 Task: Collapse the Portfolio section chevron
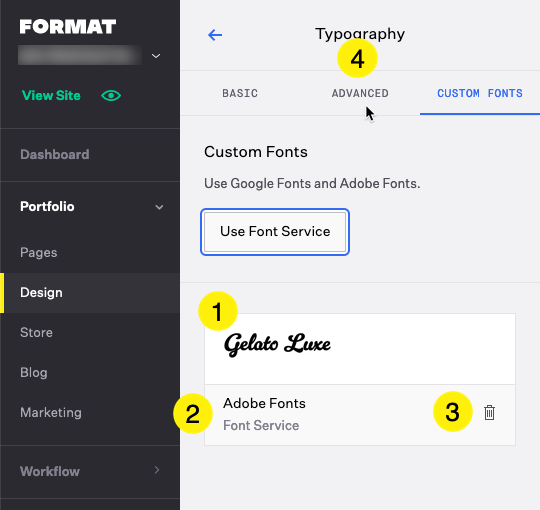click(159, 207)
